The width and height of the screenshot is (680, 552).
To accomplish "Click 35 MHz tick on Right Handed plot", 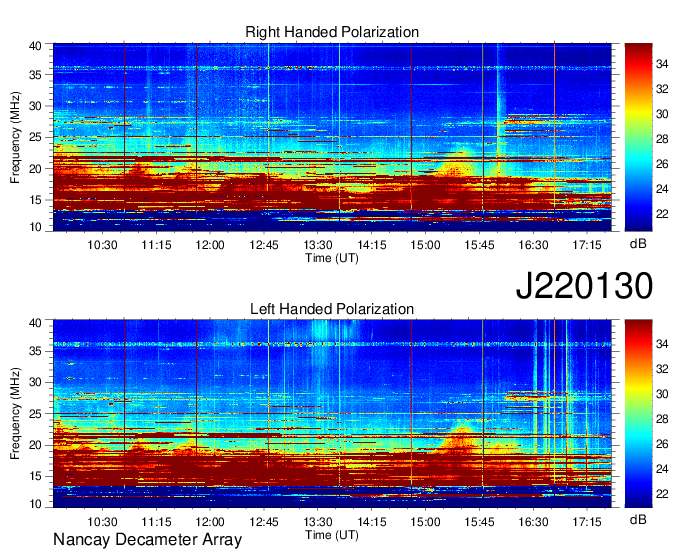I will tap(35, 75).
